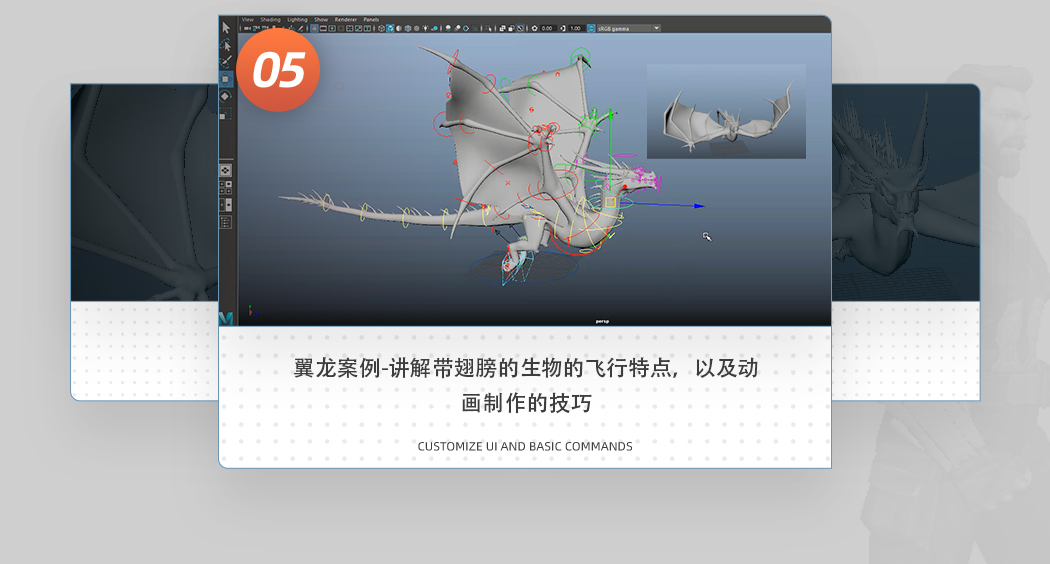Toggle motion blur icon
Image resolution: width=1050 pixels, height=564 pixels.
click(457, 28)
